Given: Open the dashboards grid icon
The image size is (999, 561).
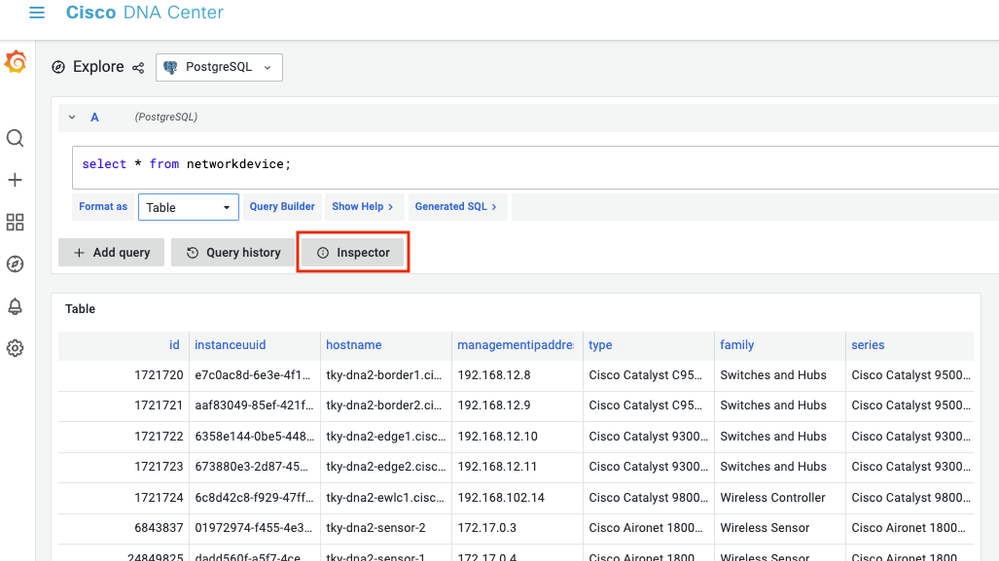Looking at the screenshot, I should click(x=15, y=222).
